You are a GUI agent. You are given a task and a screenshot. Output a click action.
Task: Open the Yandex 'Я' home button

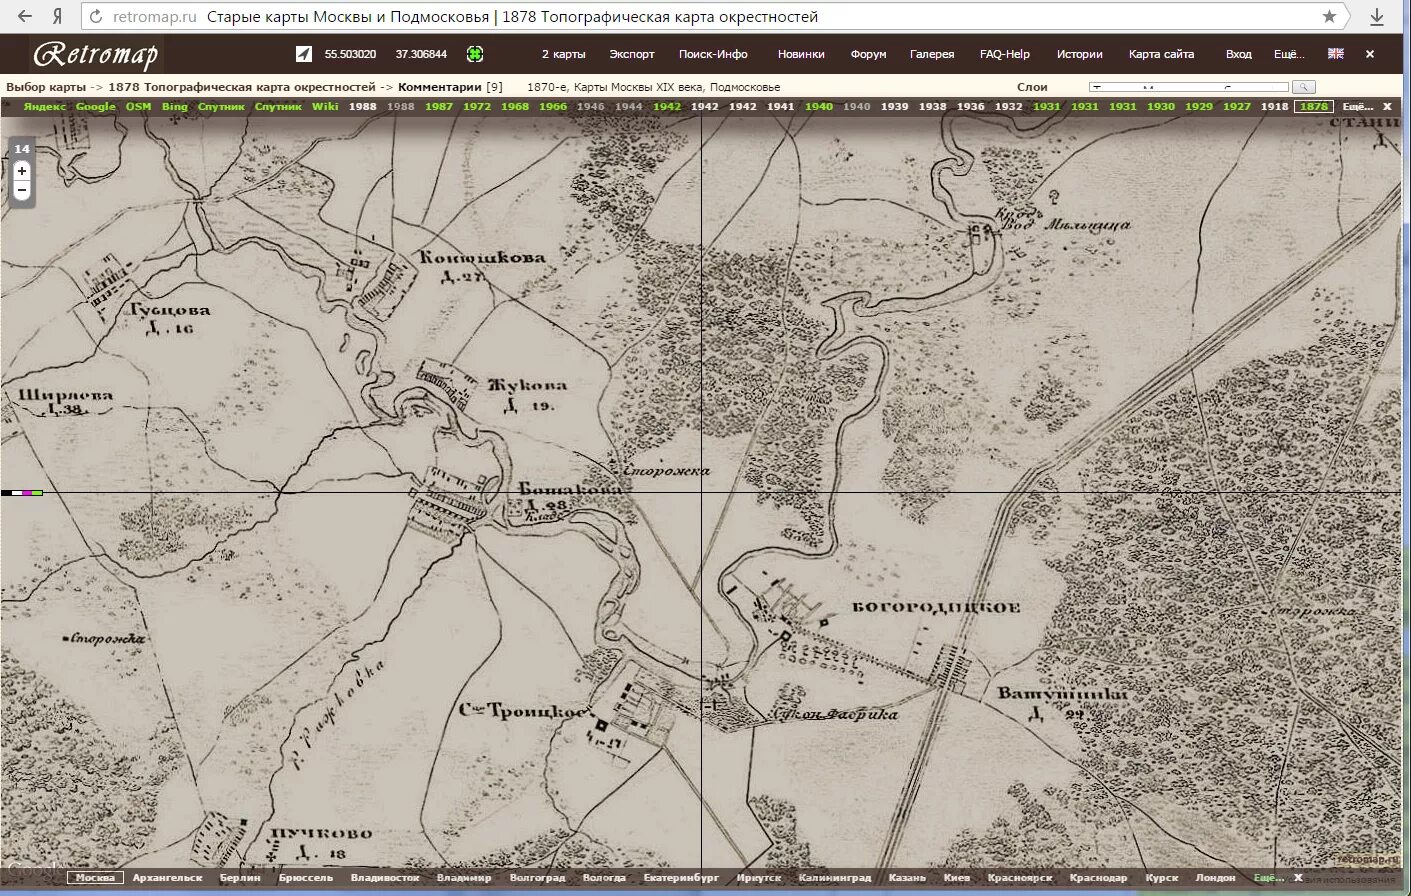coord(58,16)
